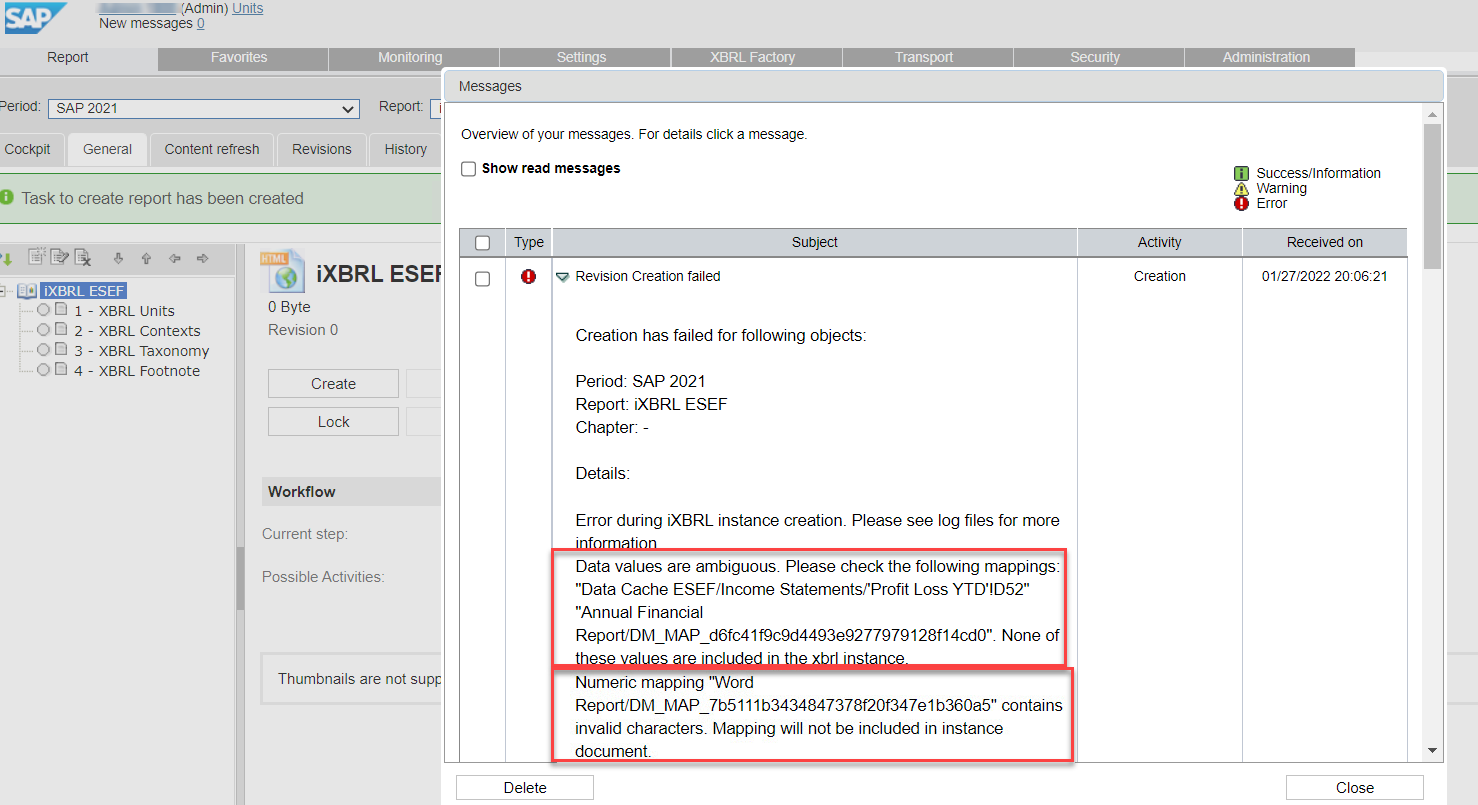This screenshot has height=805, width=1478.
Task: Click the new chapter icon in tree toolbar
Action: 37,257
